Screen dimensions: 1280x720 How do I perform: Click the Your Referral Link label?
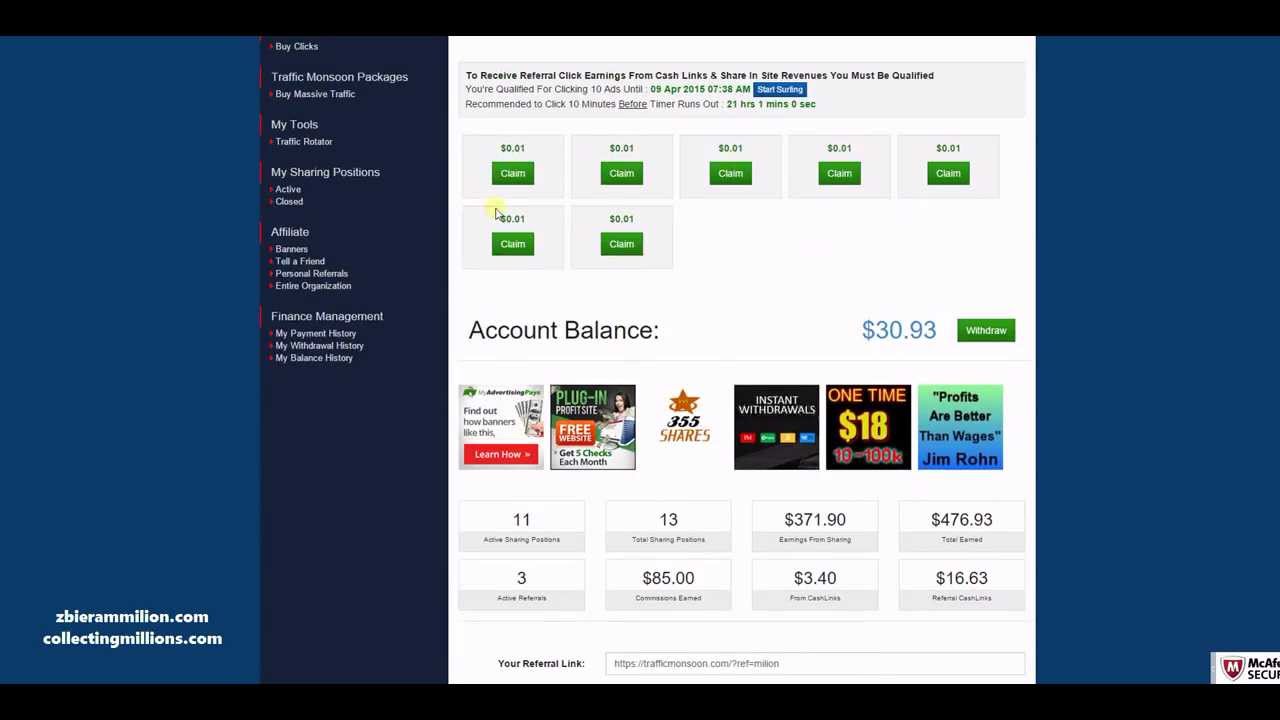pos(541,664)
